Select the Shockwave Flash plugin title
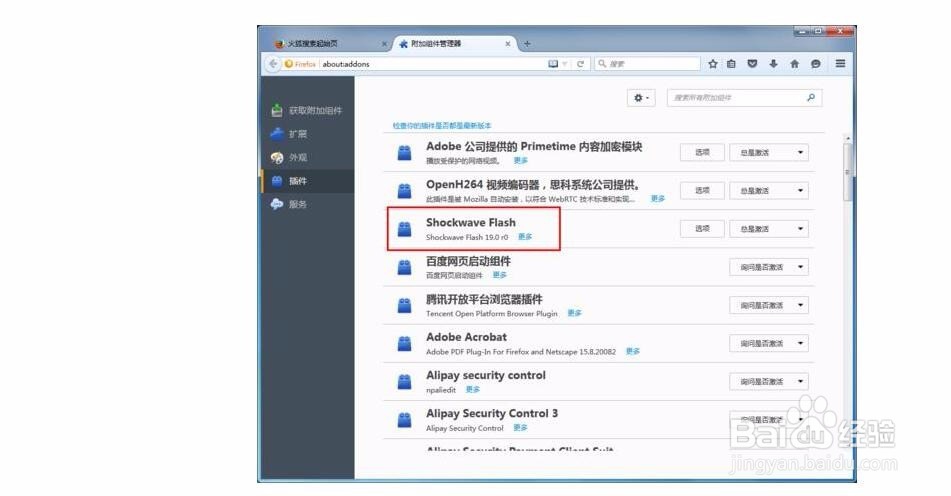The width and height of the screenshot is (951, 496). (x=471, y=223)
